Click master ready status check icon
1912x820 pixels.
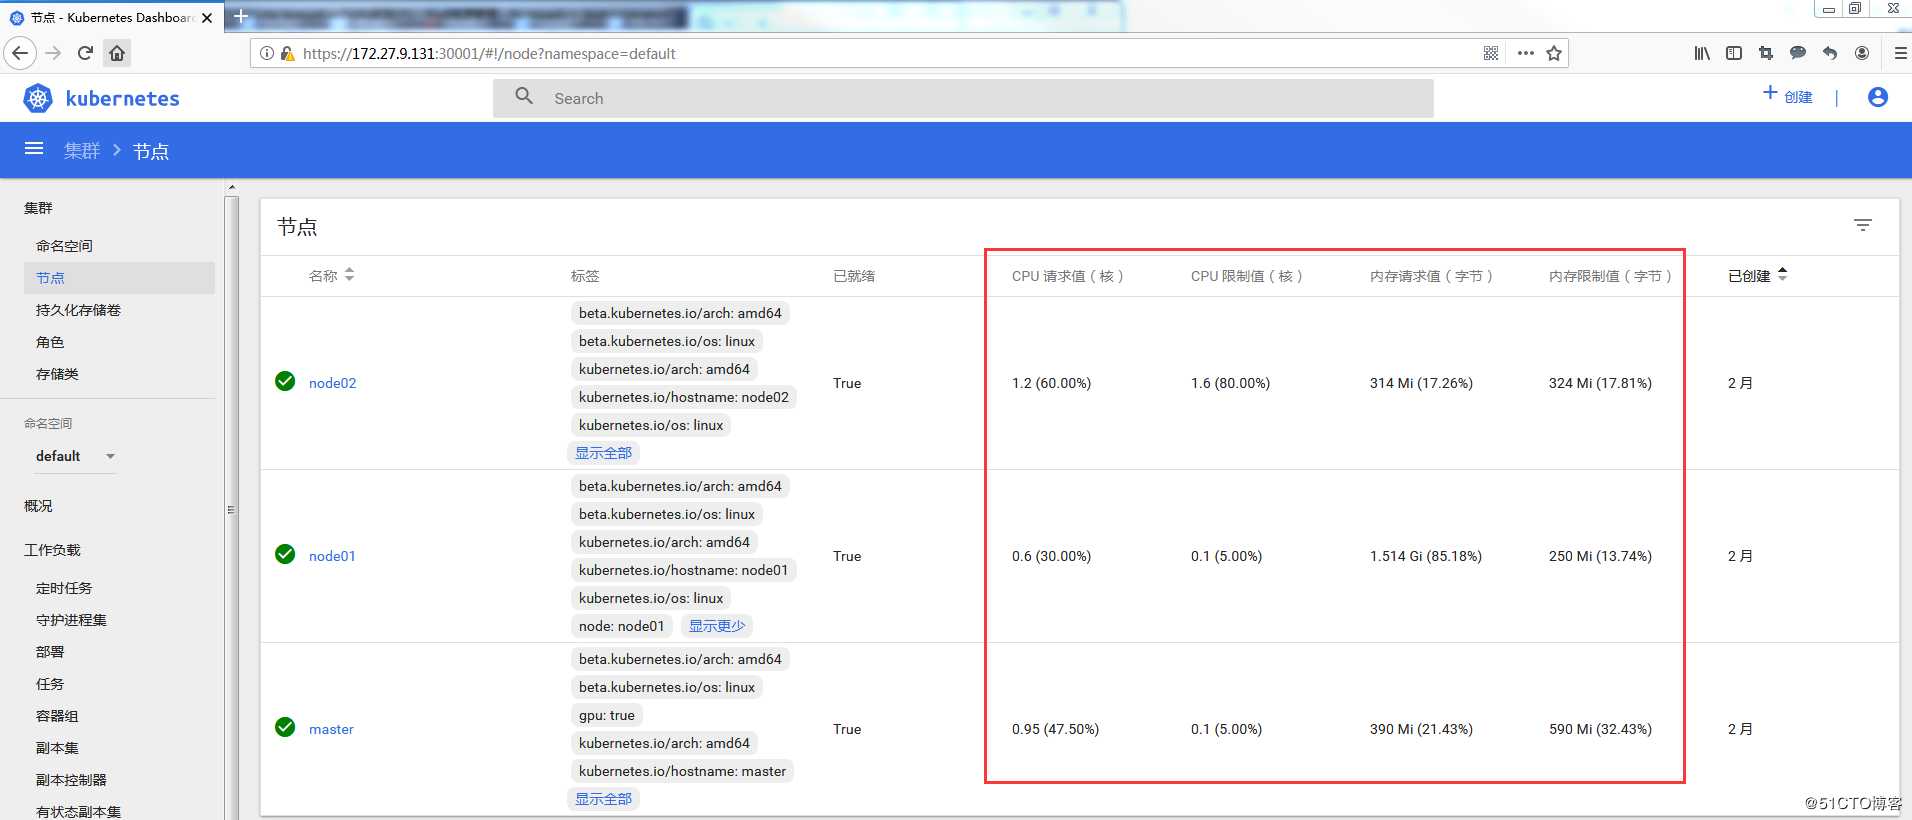tap(285, 727)
